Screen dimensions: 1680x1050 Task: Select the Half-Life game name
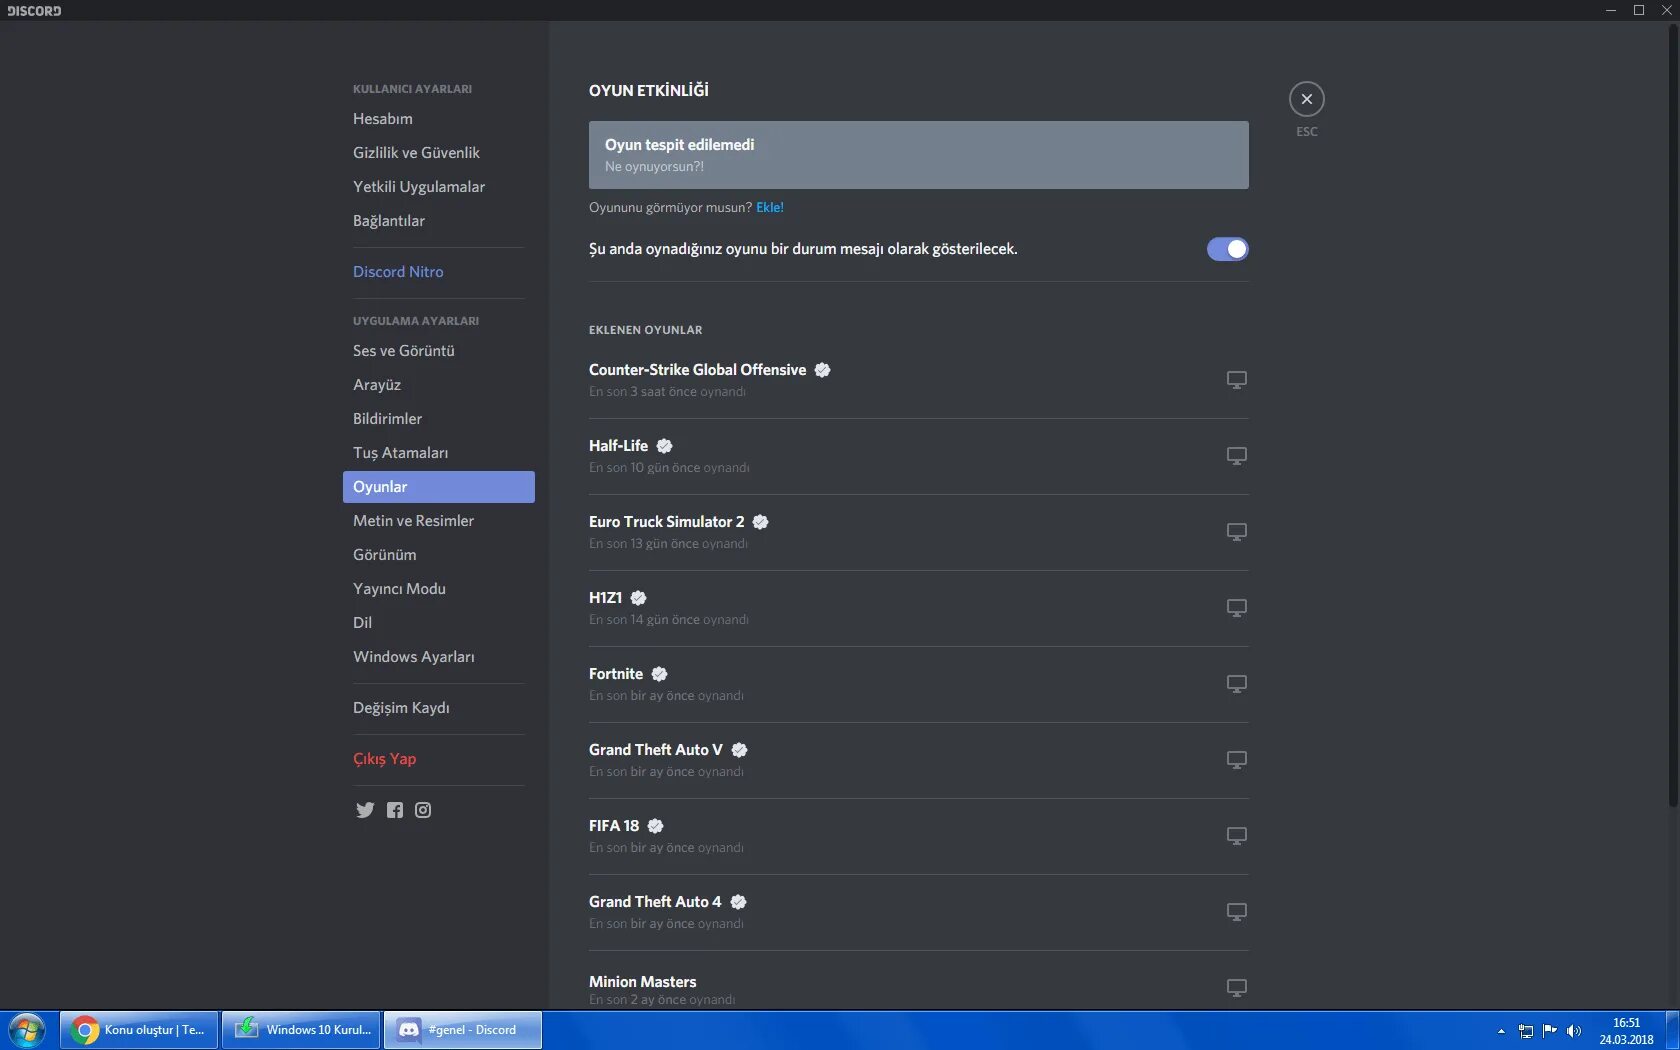tap(618, 446)
